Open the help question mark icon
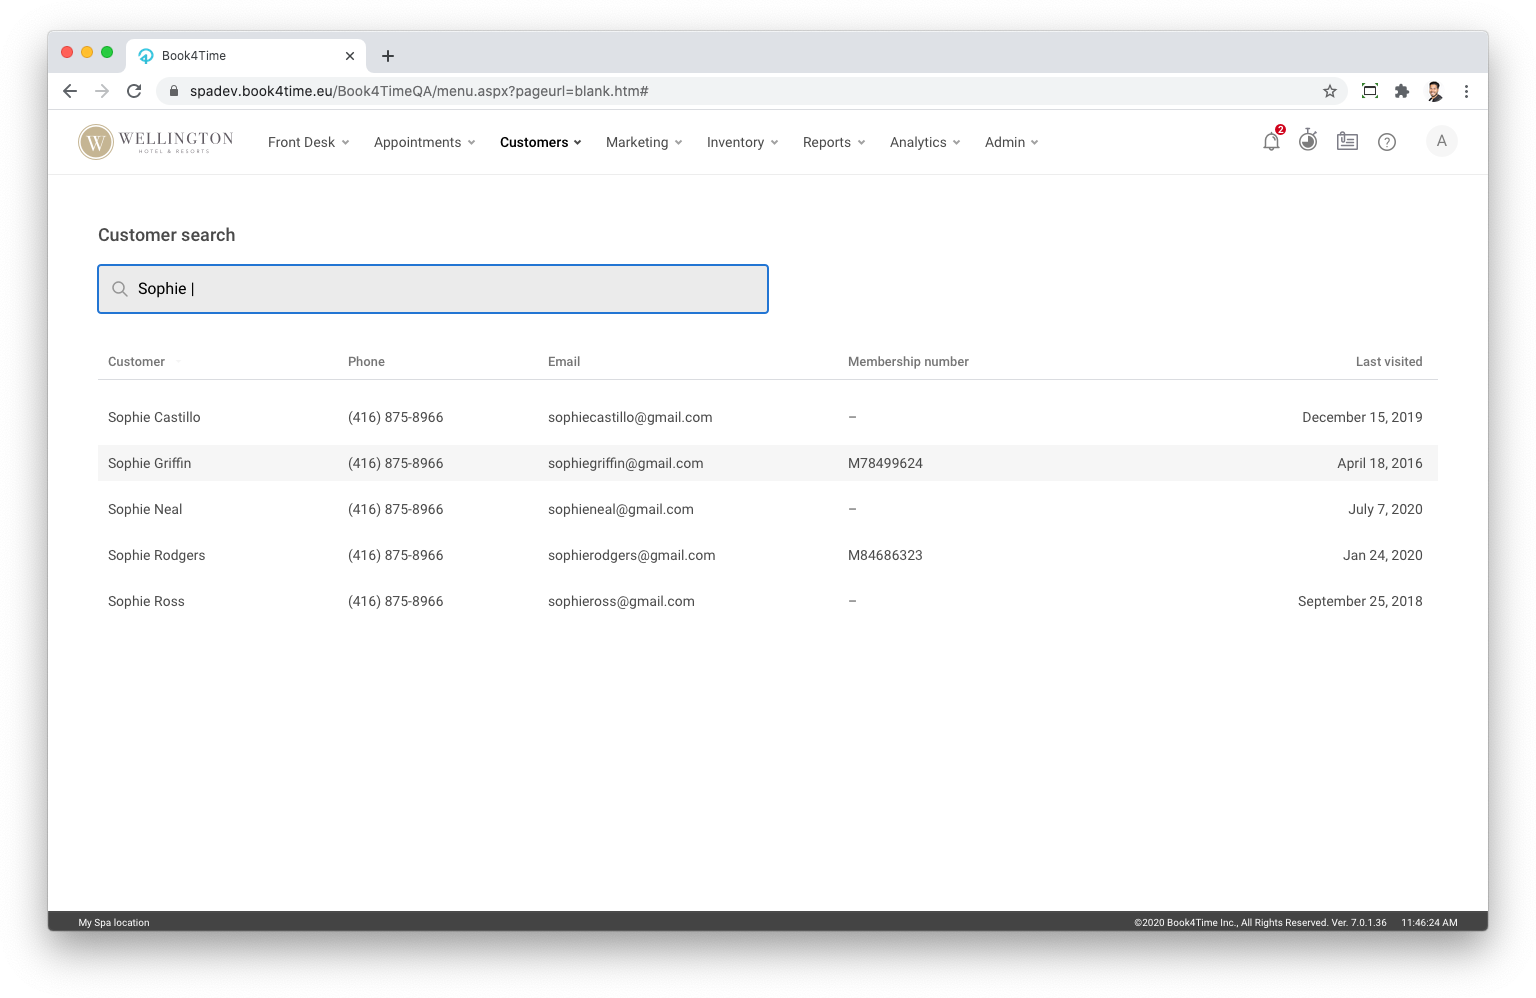The height and width of the screenshot is (998, 1536). tap(1386, 142)
